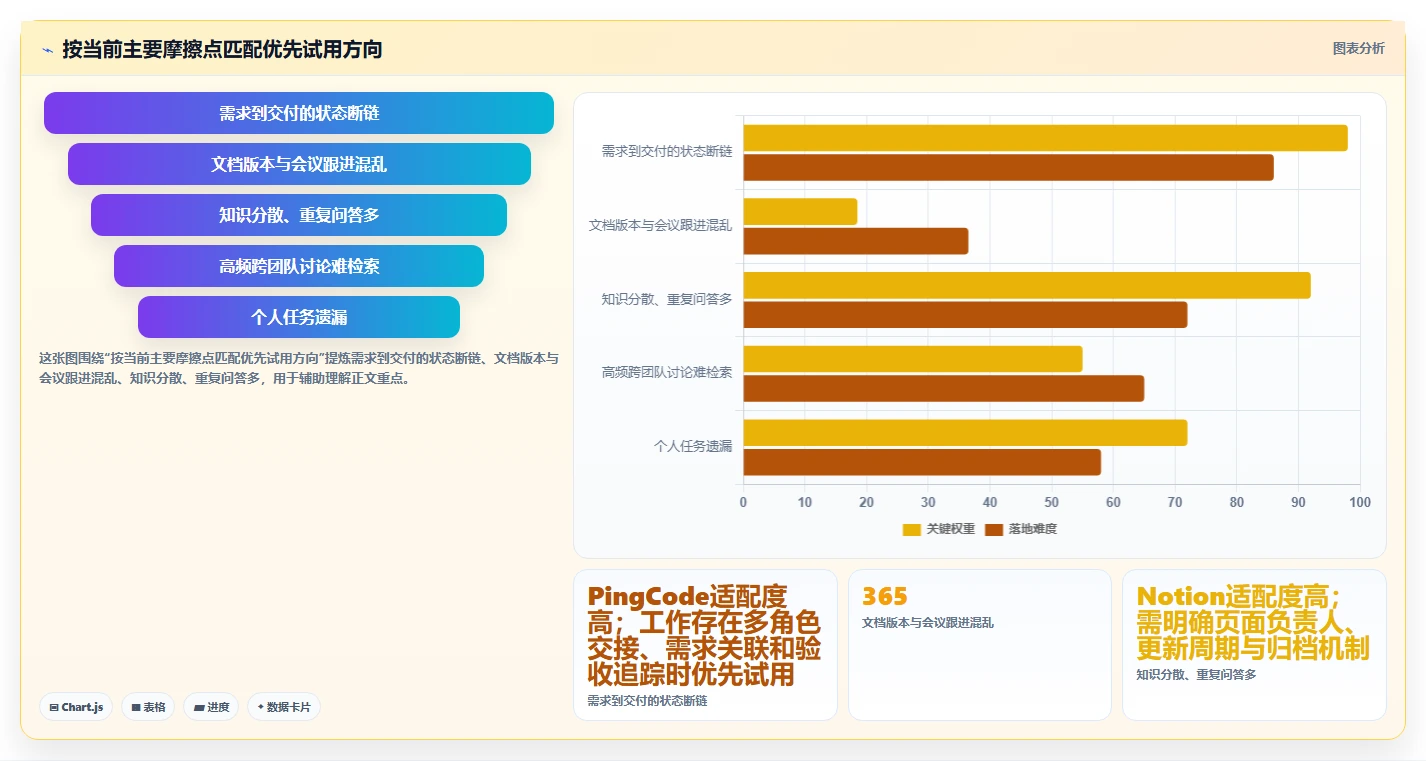Click the 数据卡片 tag chip

[x=284, y=707]
